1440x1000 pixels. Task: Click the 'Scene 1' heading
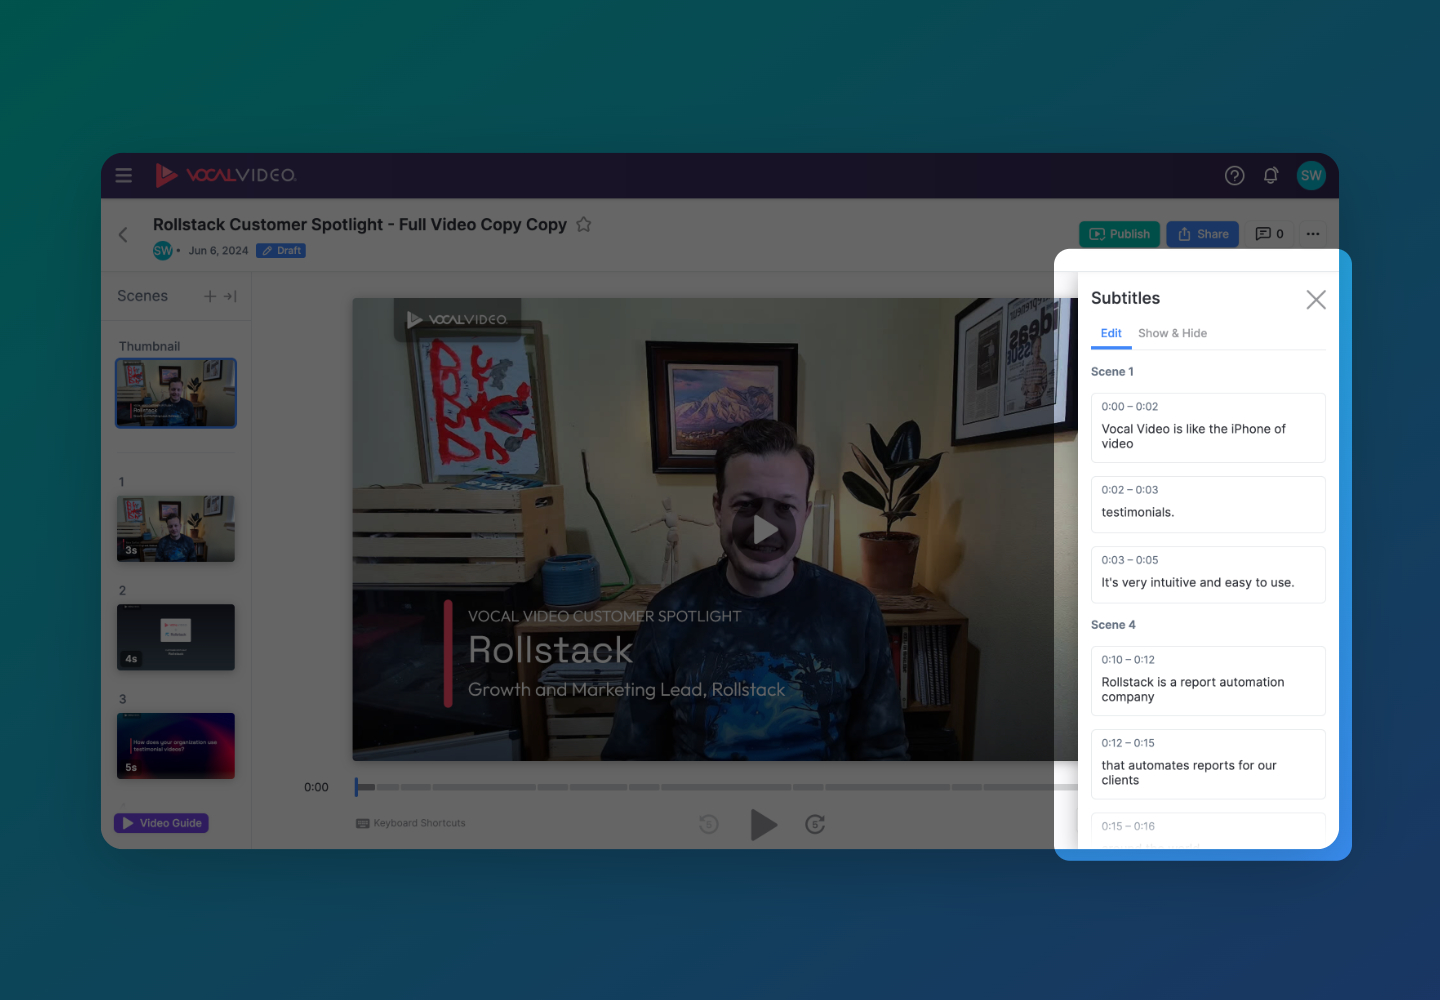pos(1112,372)
